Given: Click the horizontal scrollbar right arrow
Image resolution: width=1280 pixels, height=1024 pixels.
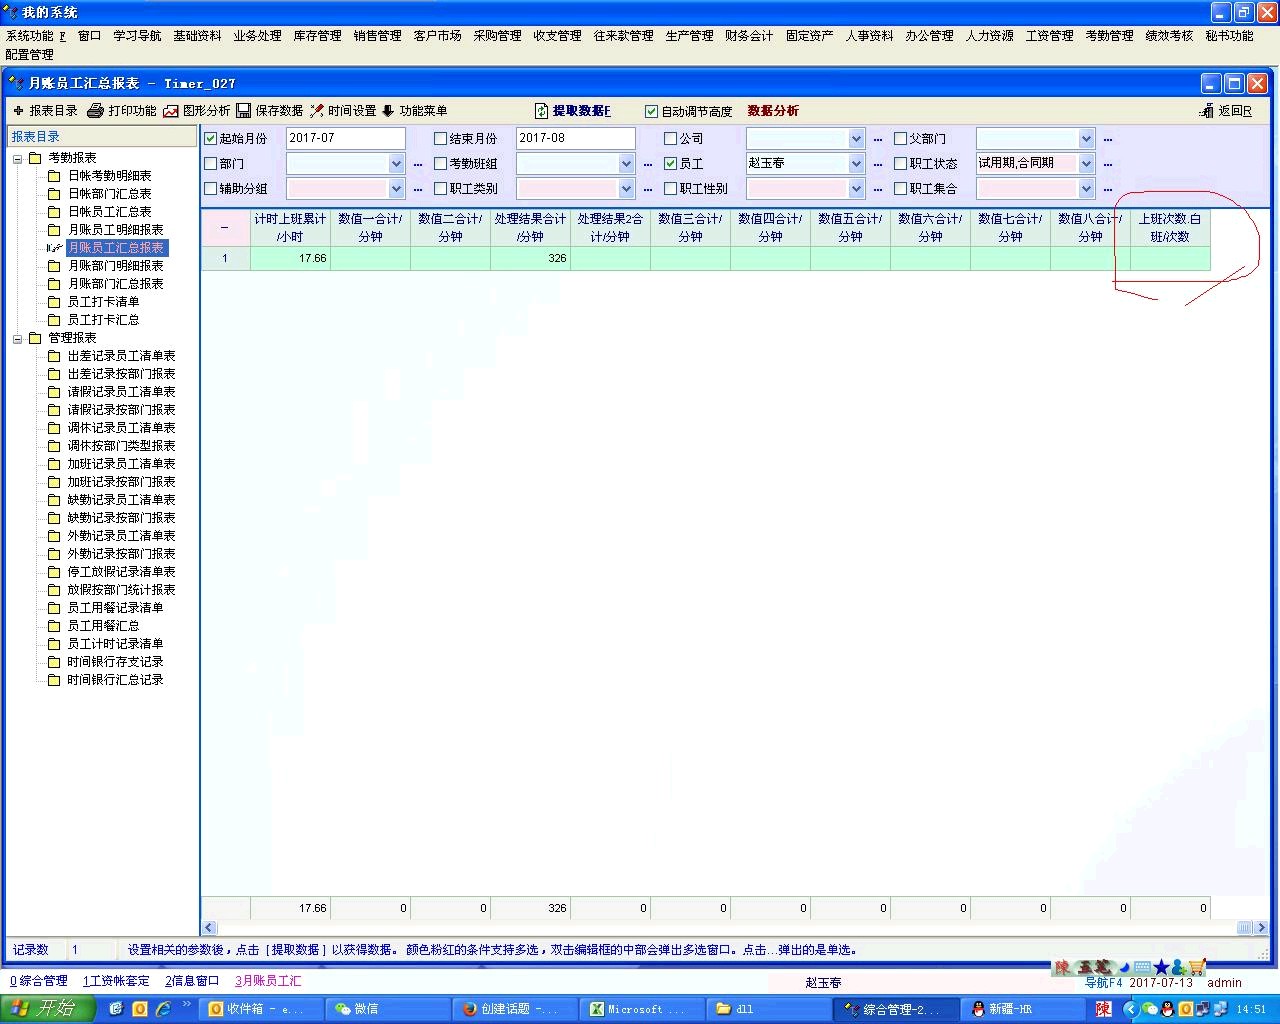Looking at the screenshot, I should 1261,928.
